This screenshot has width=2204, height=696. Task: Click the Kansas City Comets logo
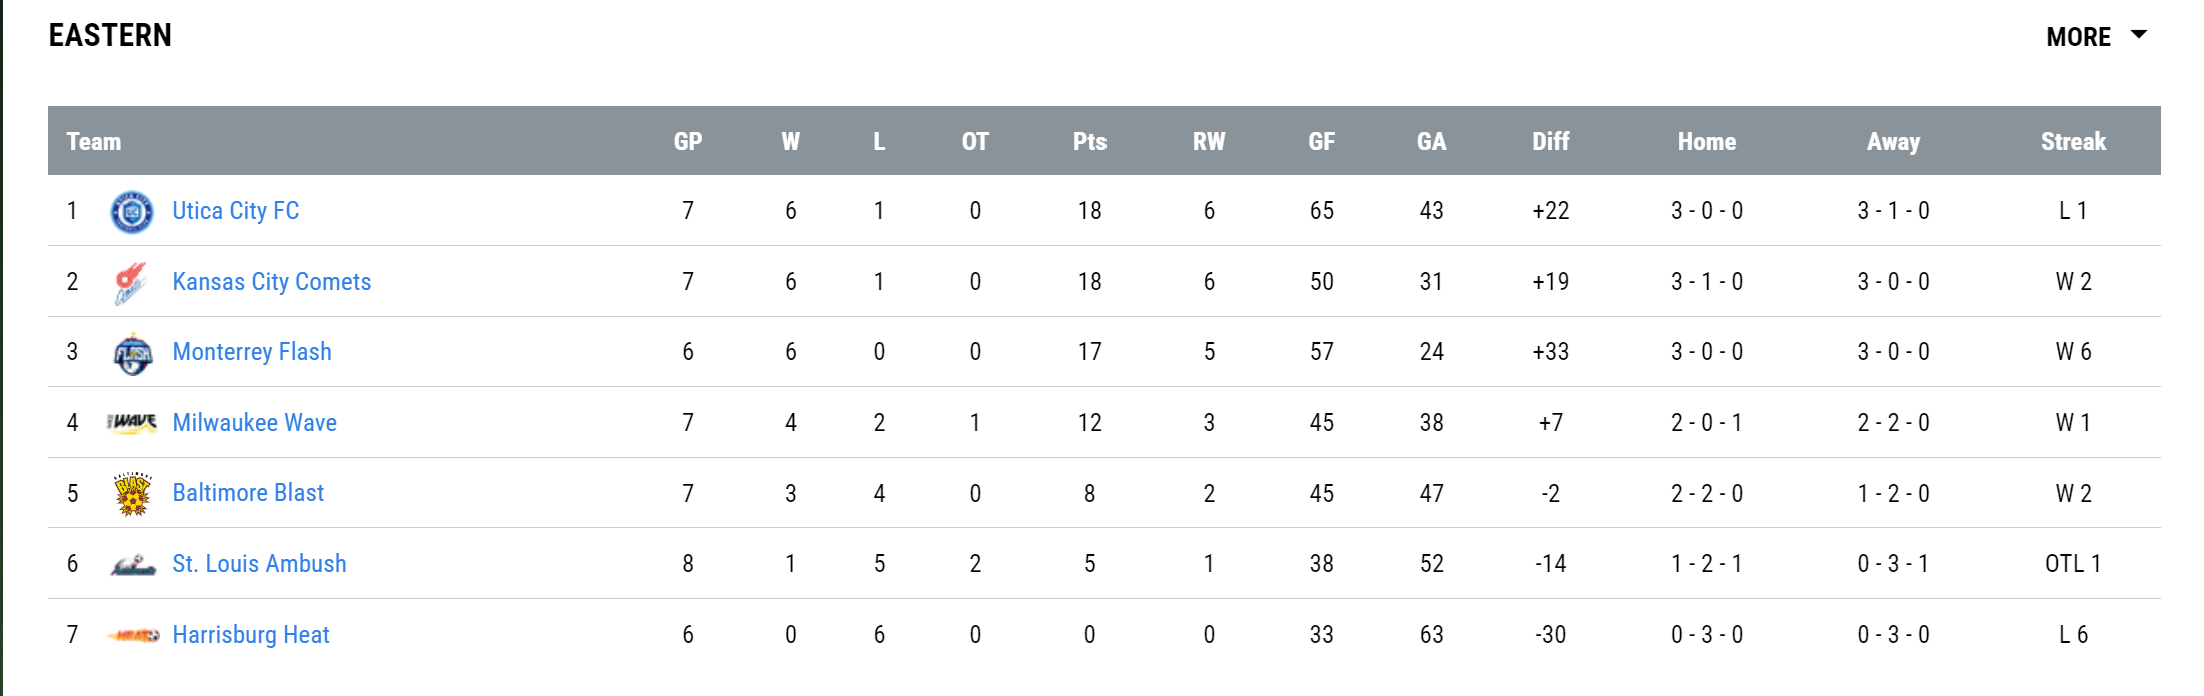tap(132, 283)
